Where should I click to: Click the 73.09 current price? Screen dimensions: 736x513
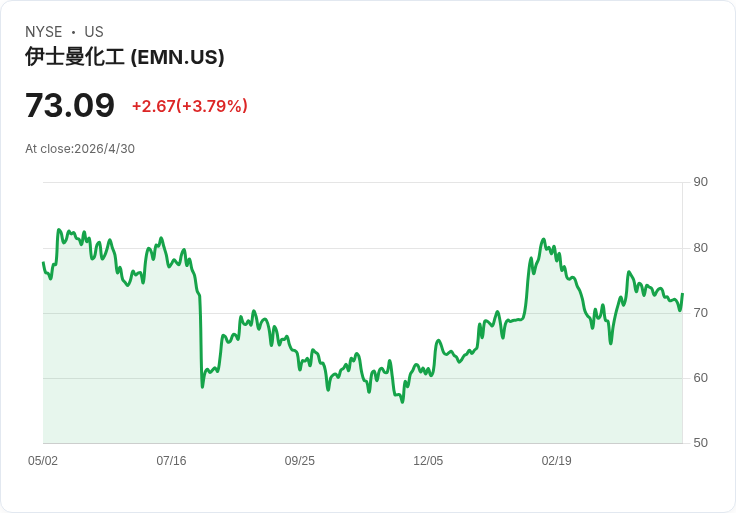click(x=70, y=105)
